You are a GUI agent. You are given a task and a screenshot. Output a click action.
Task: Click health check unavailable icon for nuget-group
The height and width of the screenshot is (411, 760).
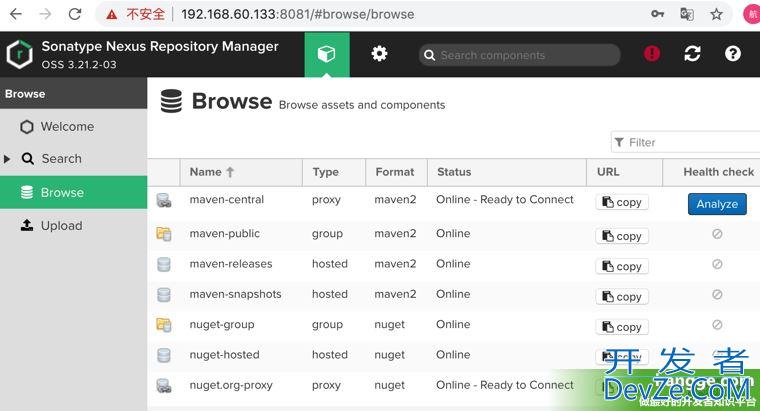point(717,324)
